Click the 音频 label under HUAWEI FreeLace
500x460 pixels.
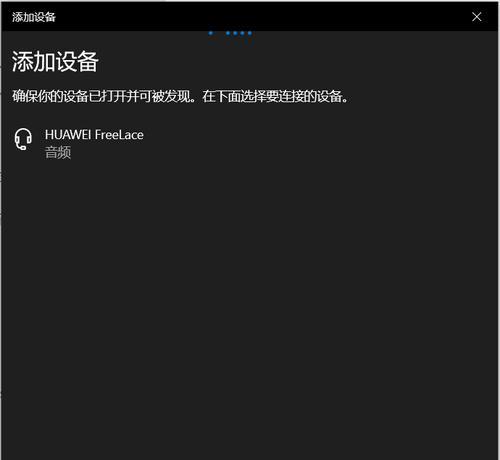tap(58, 153)
